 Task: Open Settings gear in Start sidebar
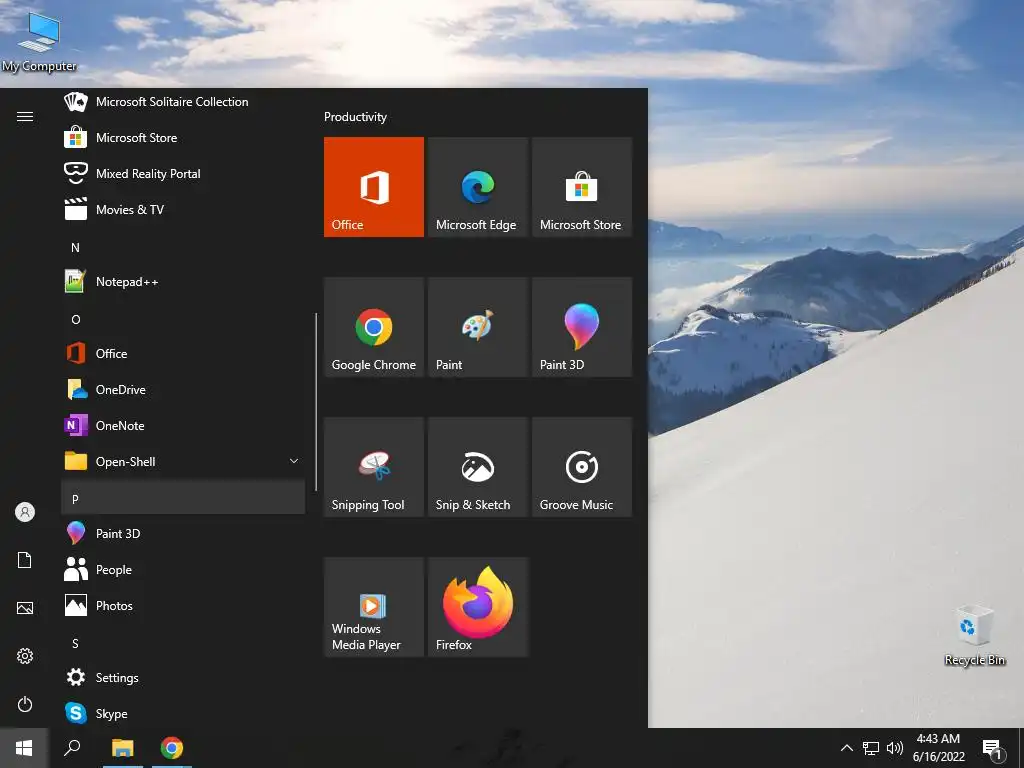[25, 656]
